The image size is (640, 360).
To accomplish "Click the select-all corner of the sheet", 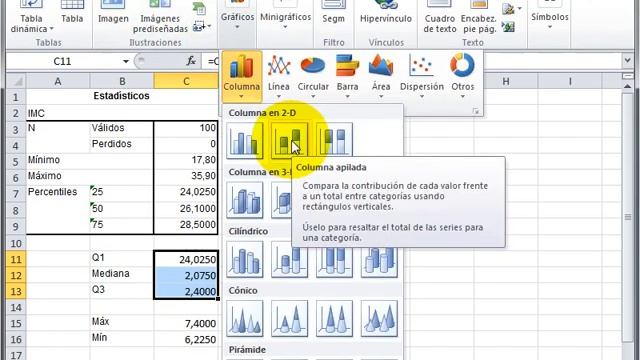I will point(16,81).
